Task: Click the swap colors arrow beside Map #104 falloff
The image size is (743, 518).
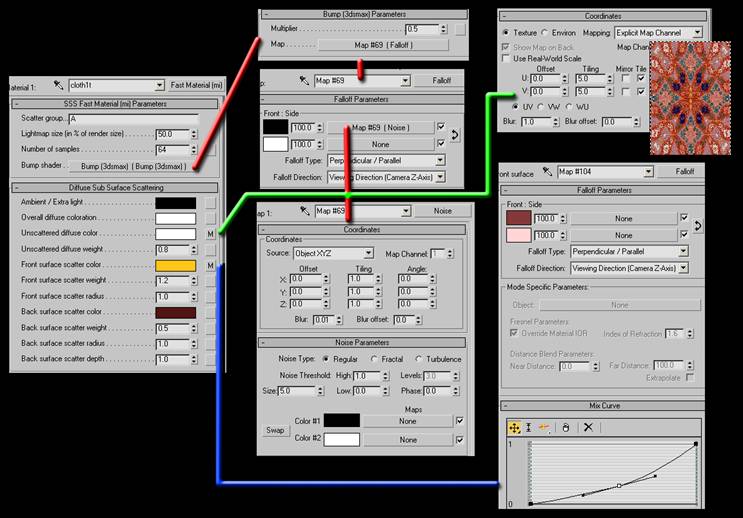Action: point(696,226)
